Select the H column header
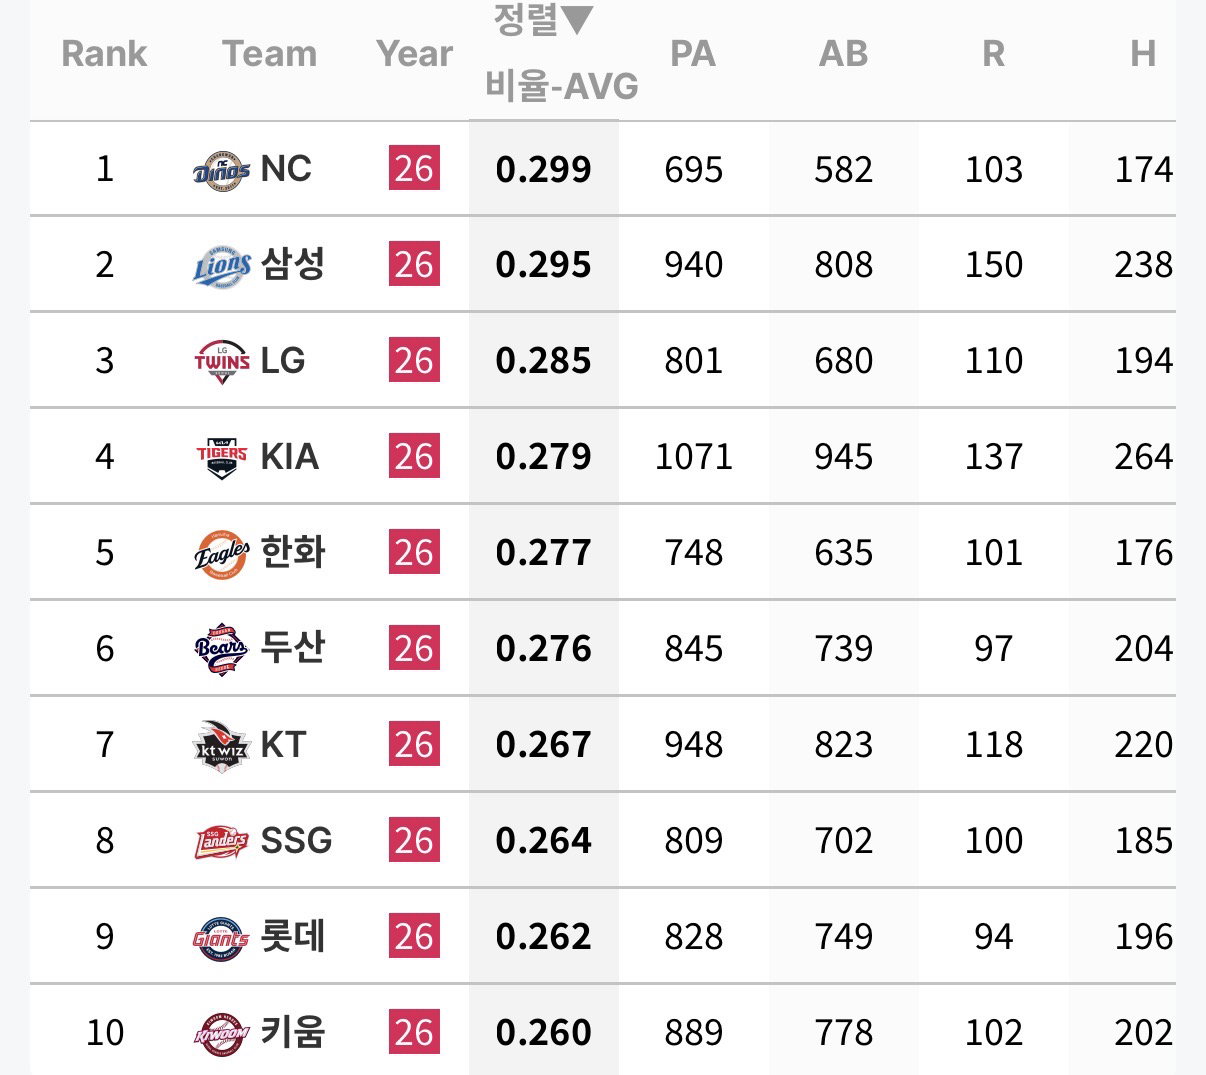The height and width of the screenshot is (1075, 1206). tap(1143, 53)
